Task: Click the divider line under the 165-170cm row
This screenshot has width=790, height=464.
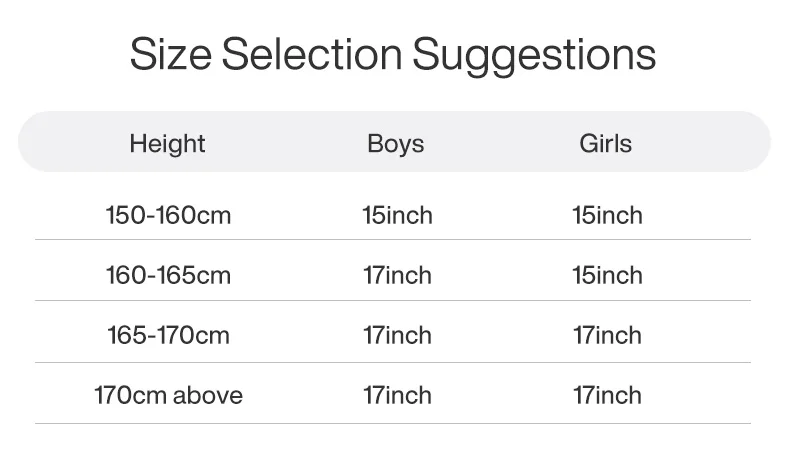Action: tap(393, 362)
